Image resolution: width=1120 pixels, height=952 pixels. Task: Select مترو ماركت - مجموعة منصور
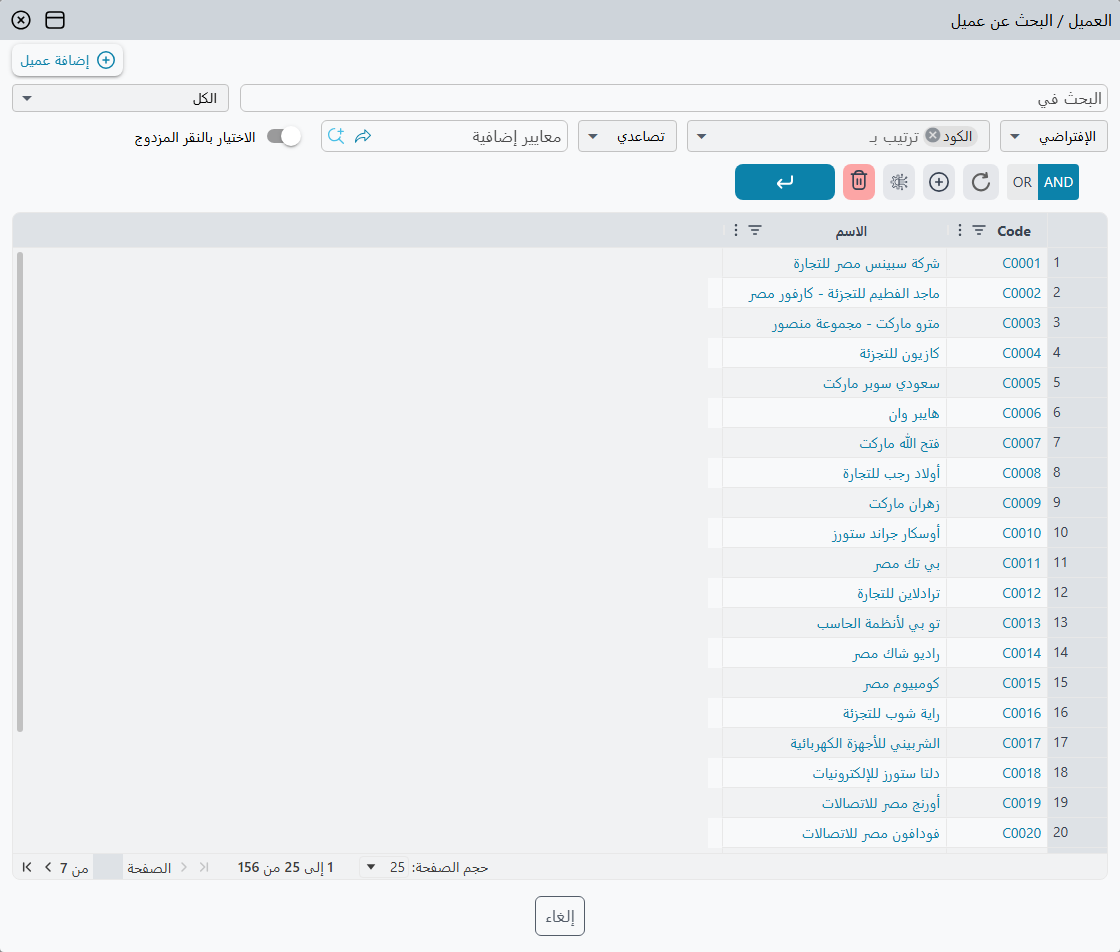pos(856,324)
